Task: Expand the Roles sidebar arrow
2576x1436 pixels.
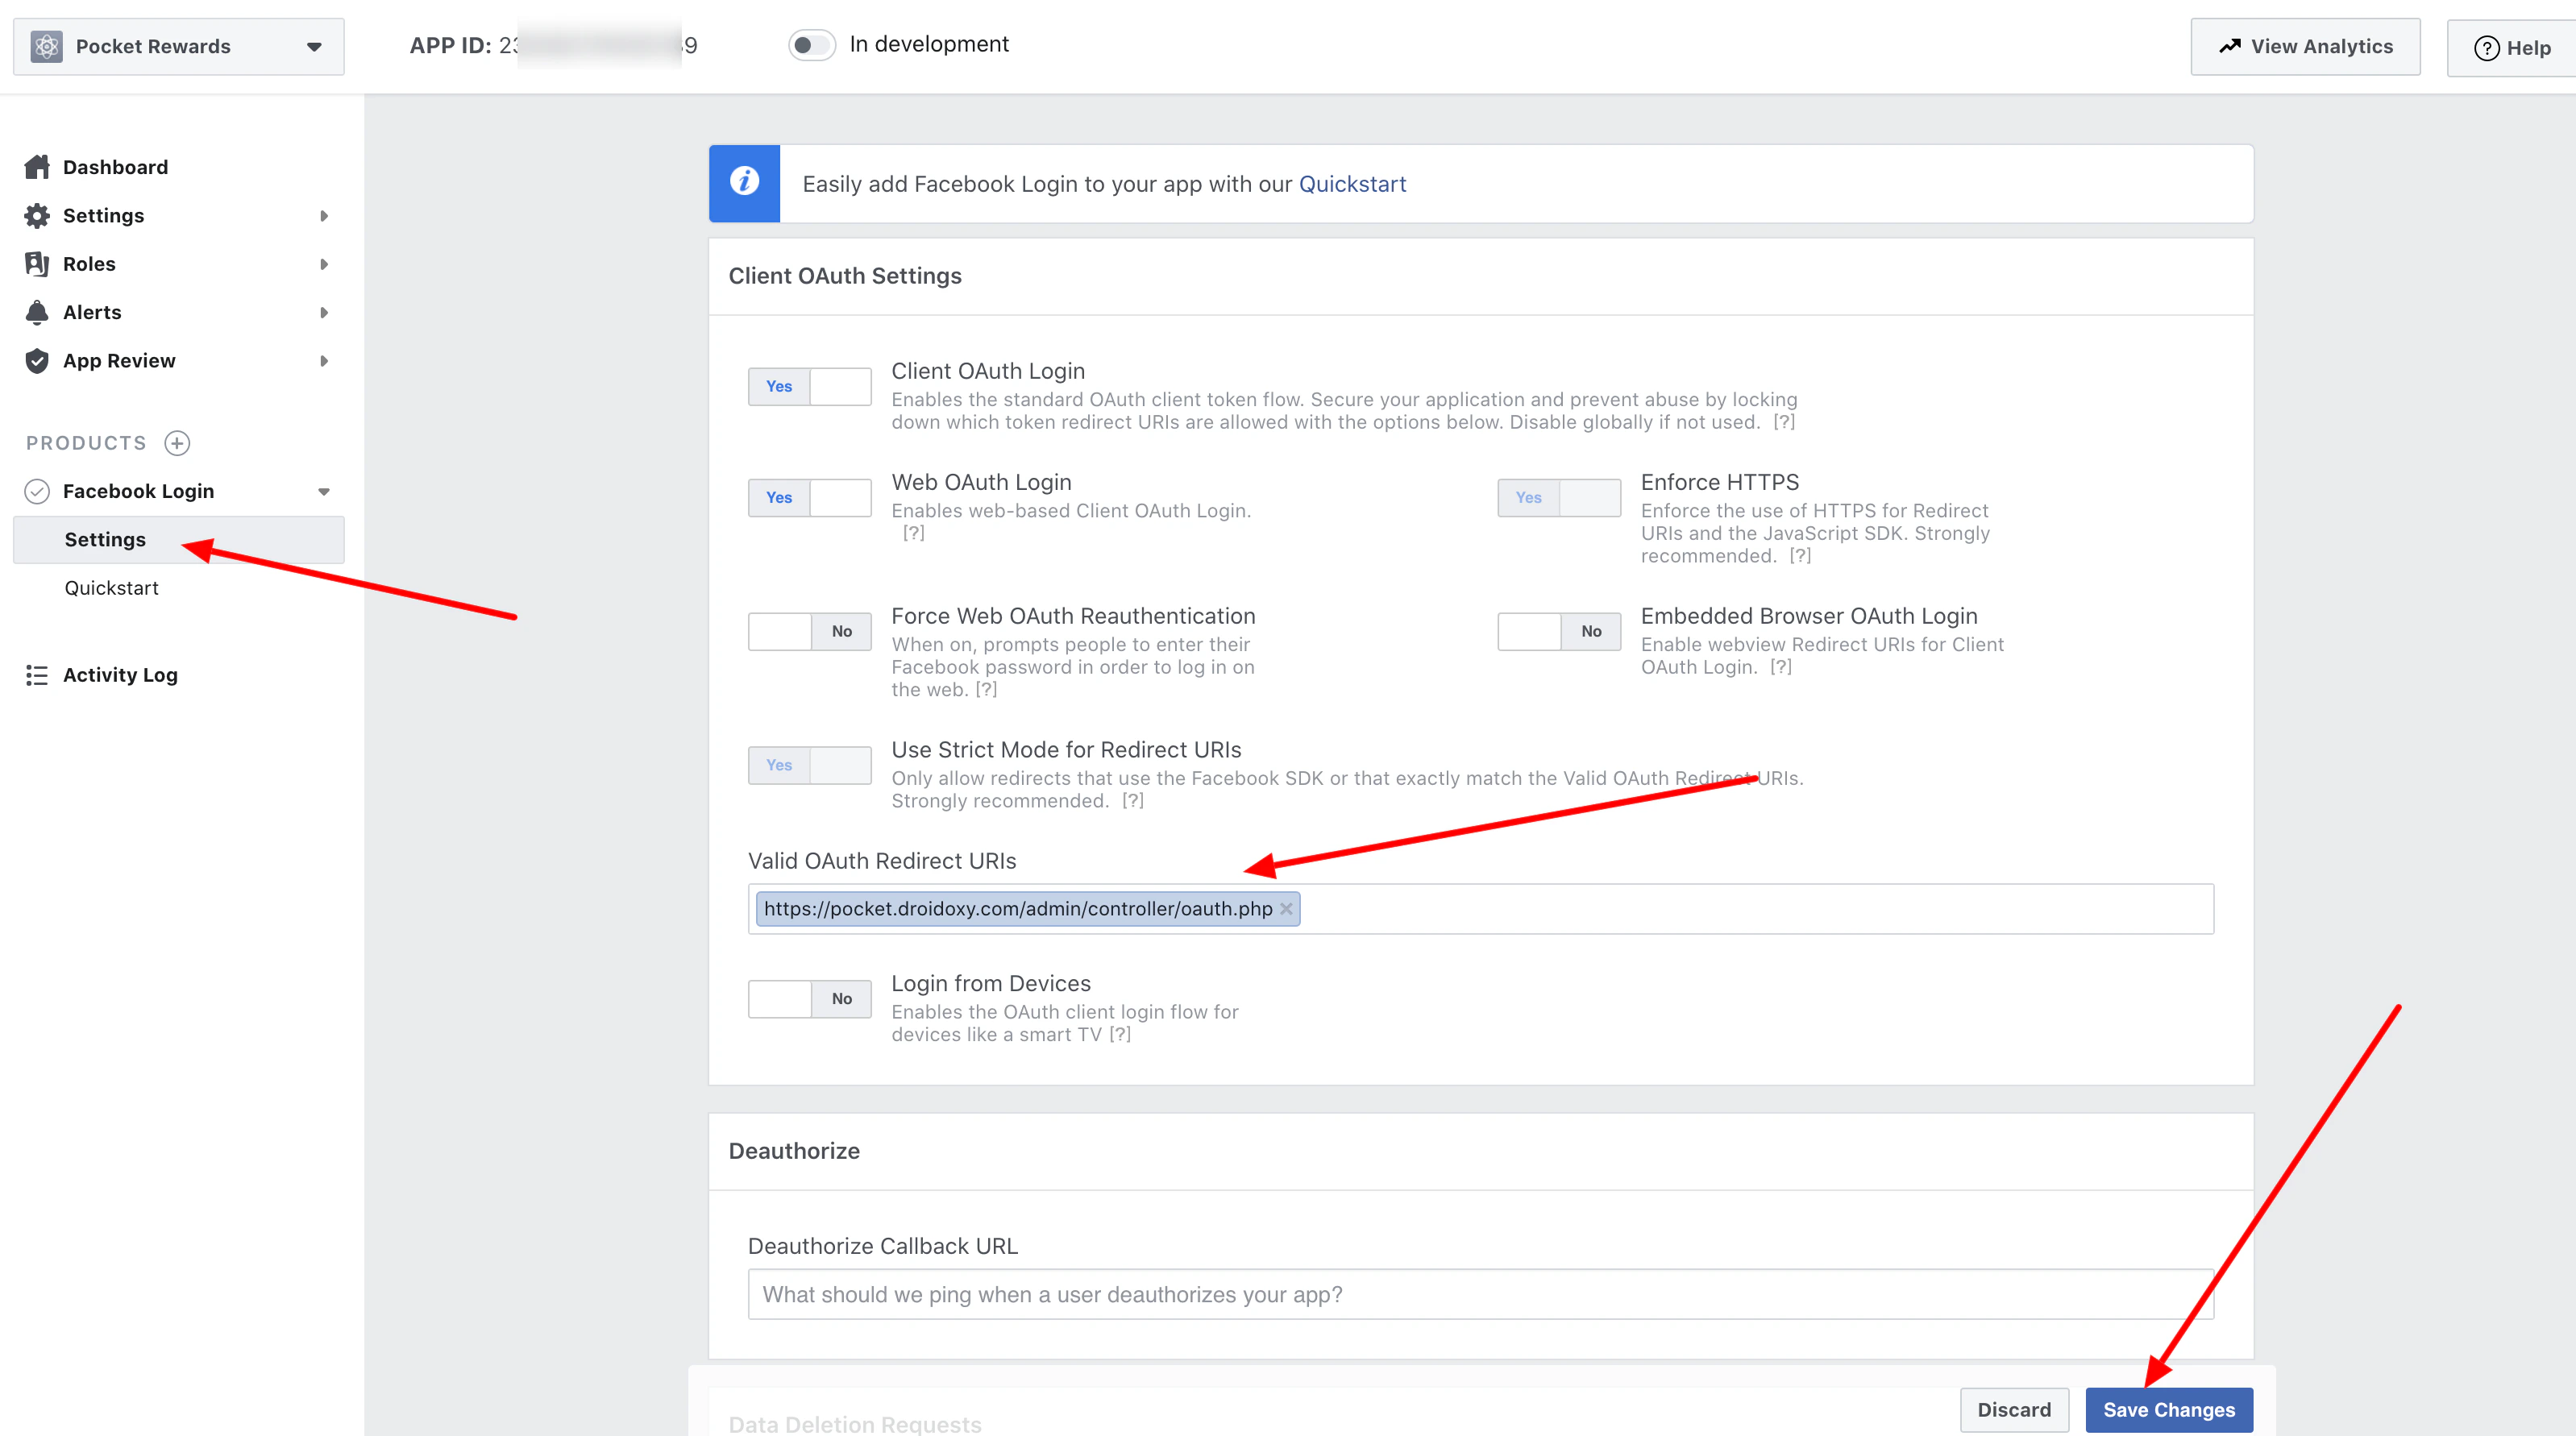Action: pos(324,264)
